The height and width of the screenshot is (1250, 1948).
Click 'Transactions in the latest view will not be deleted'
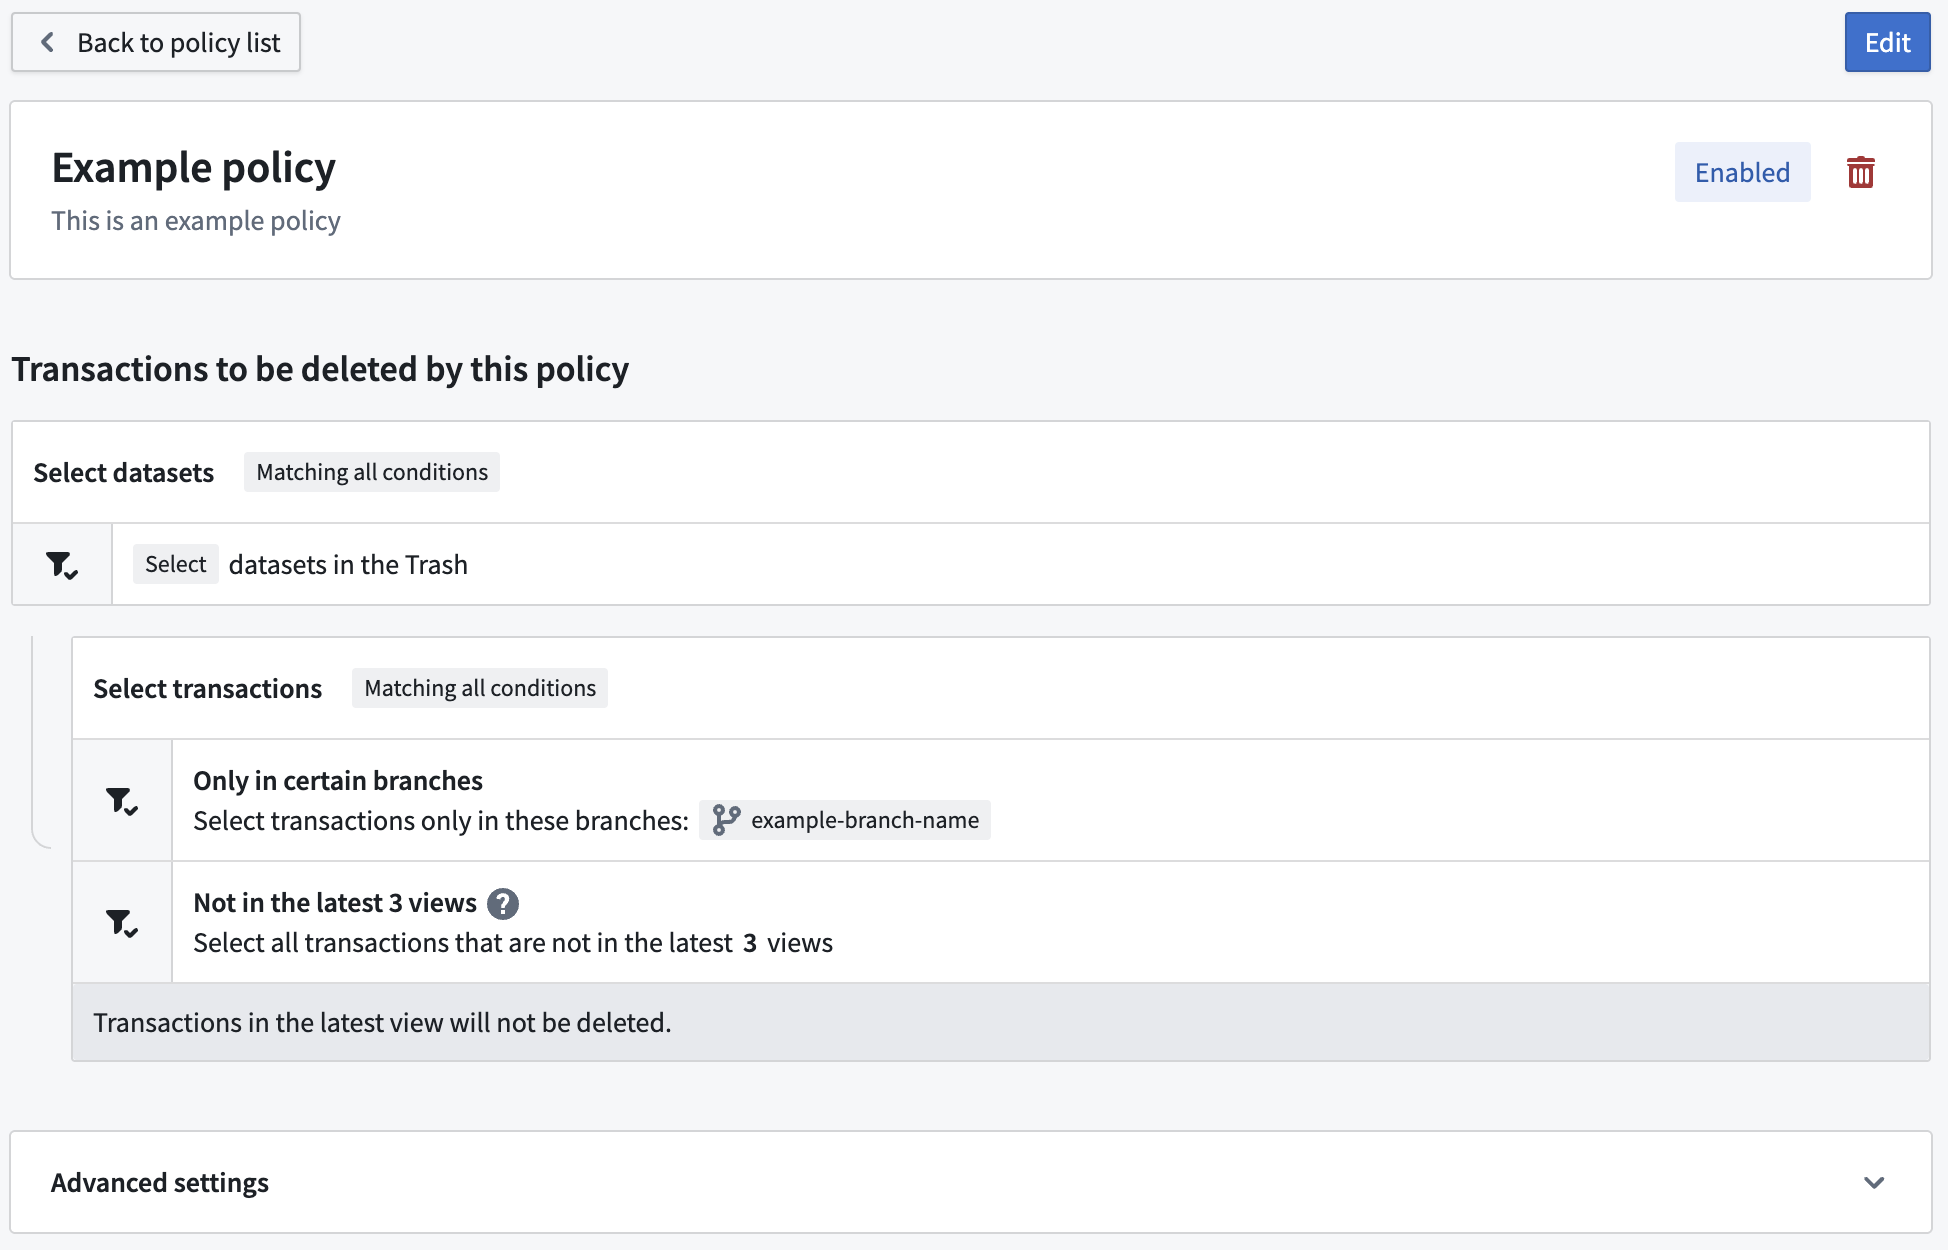382,1022
